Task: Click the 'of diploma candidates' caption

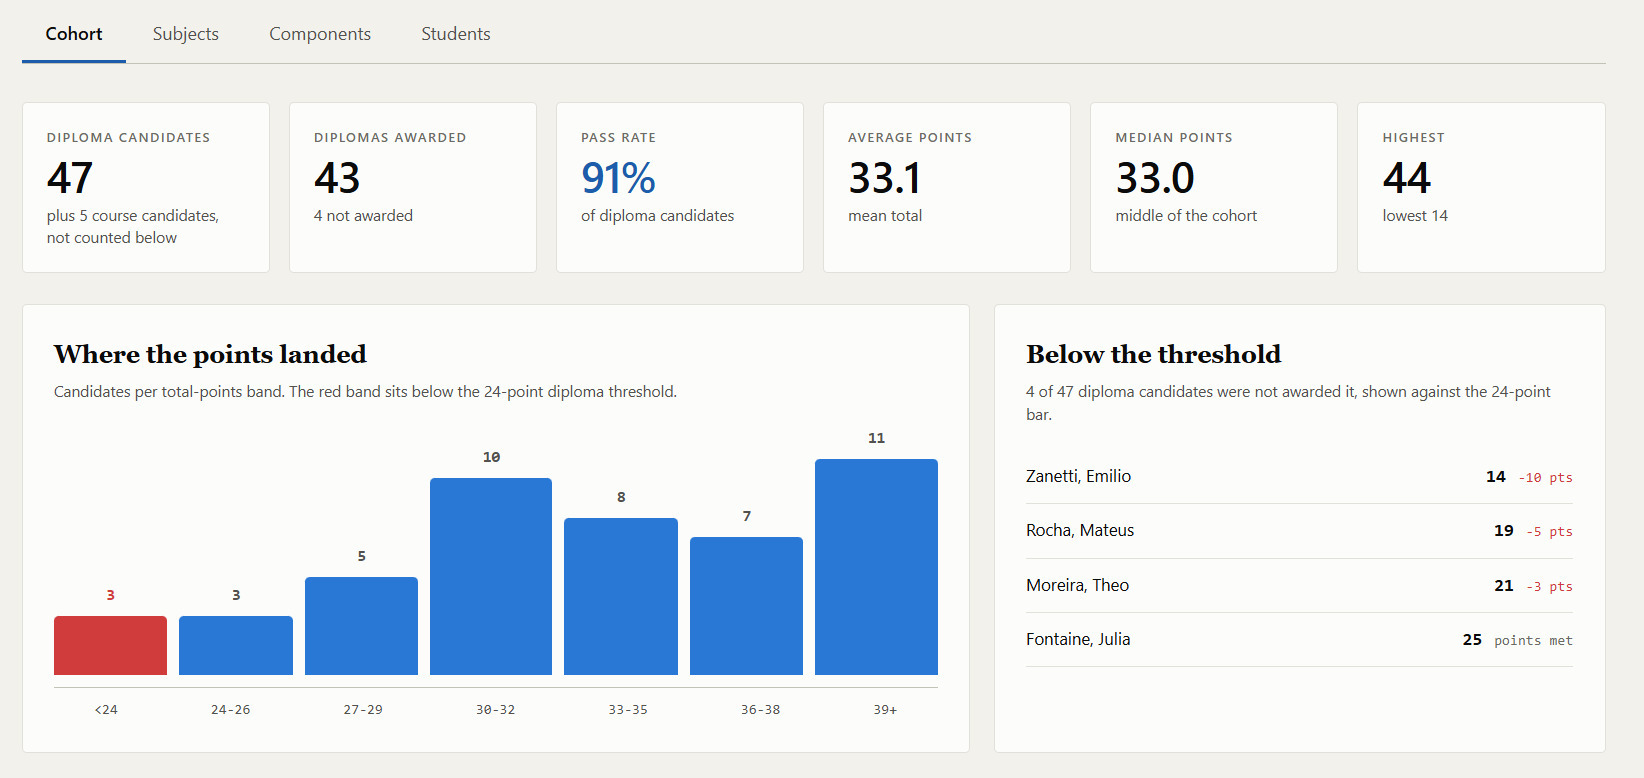Action: (657, 216)
